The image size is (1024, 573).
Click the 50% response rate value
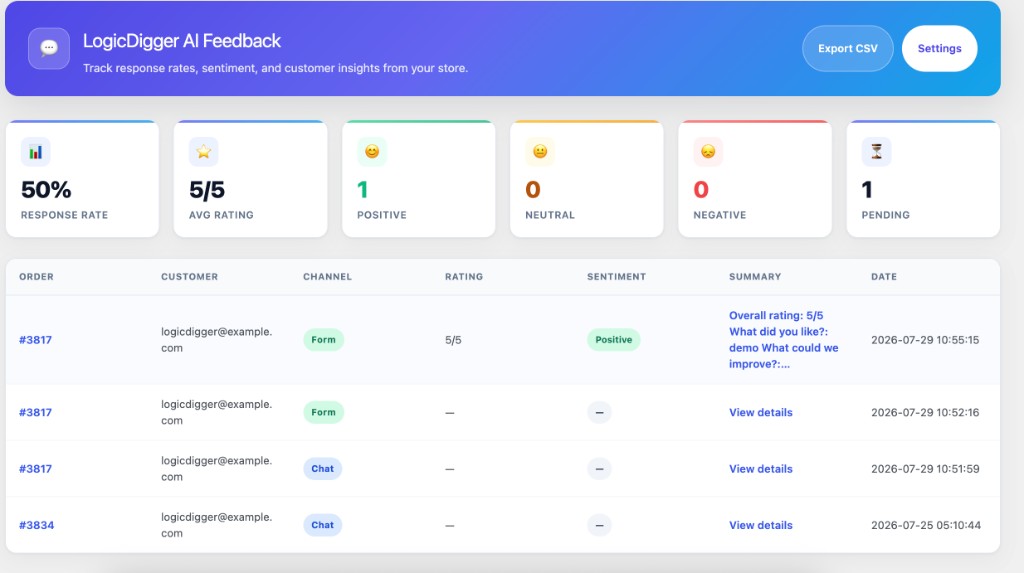tap(46, 190)
